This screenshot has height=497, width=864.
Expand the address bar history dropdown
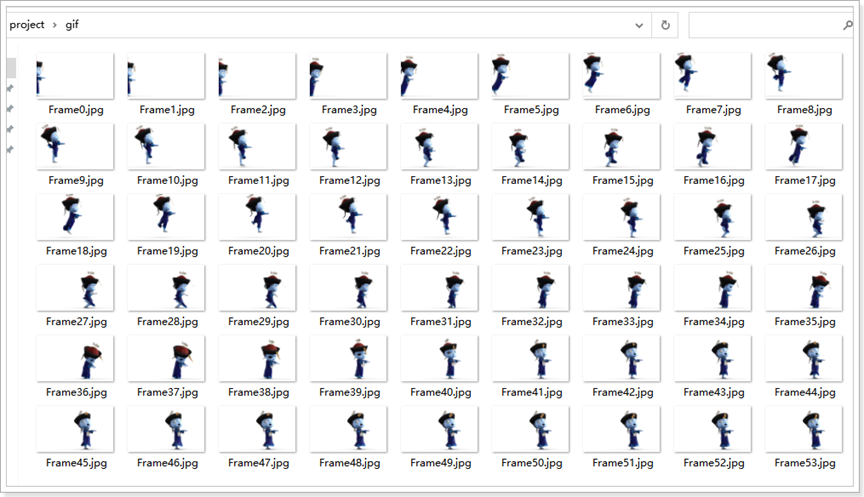click(x=639, y=25)
